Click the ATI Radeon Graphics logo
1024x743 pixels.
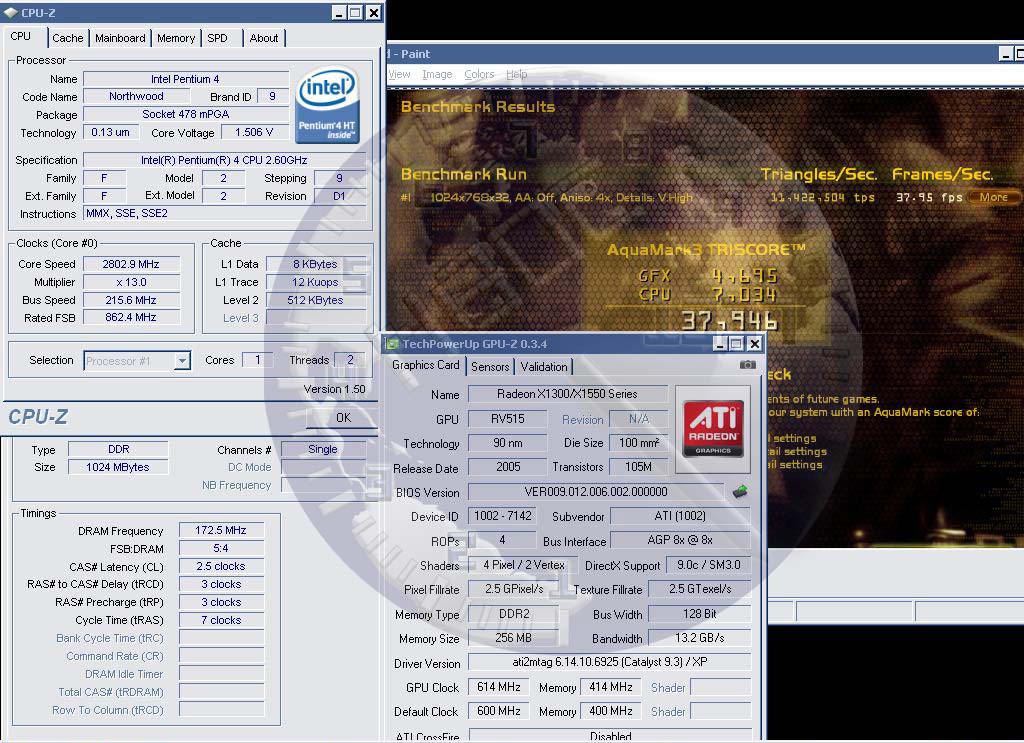(x=713, y=428)
